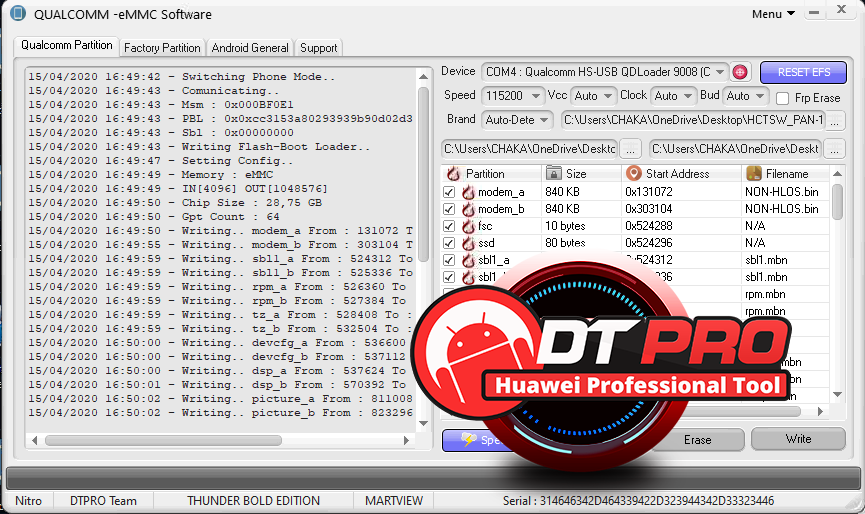
Task: Click the second Desktop path input field
Action: pyautogui.click(x=735, y=149)
